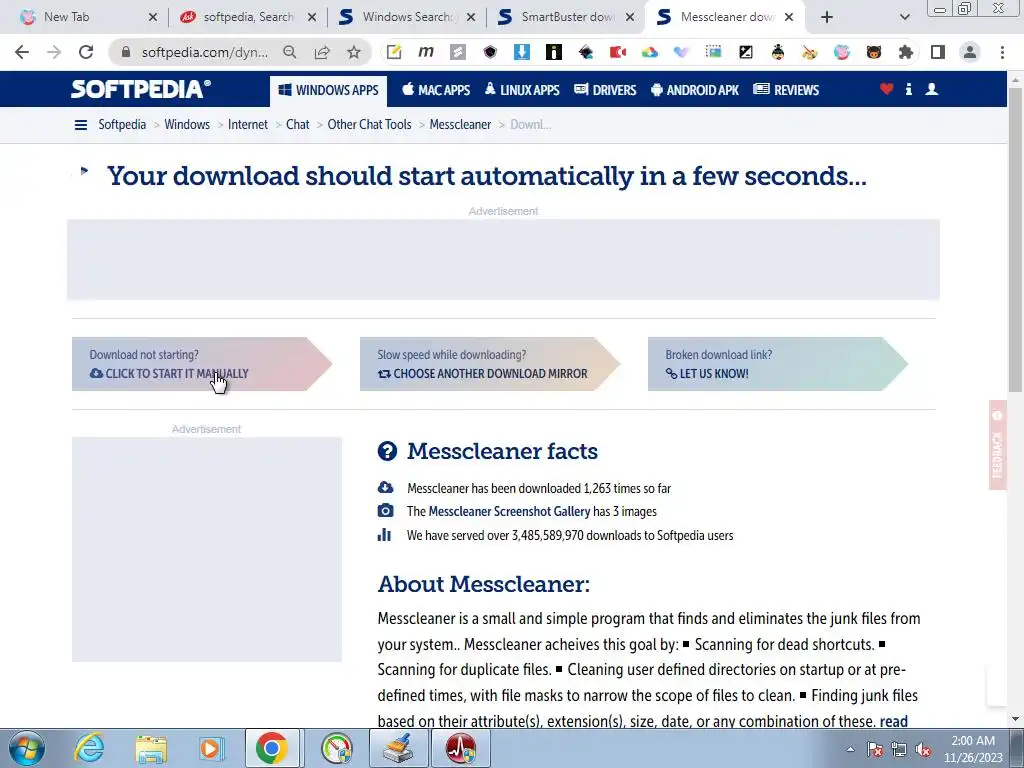Click the Softpedia info 'i' icon
The height and width of the screenshot is (768, 1024).
coord(908,89)
